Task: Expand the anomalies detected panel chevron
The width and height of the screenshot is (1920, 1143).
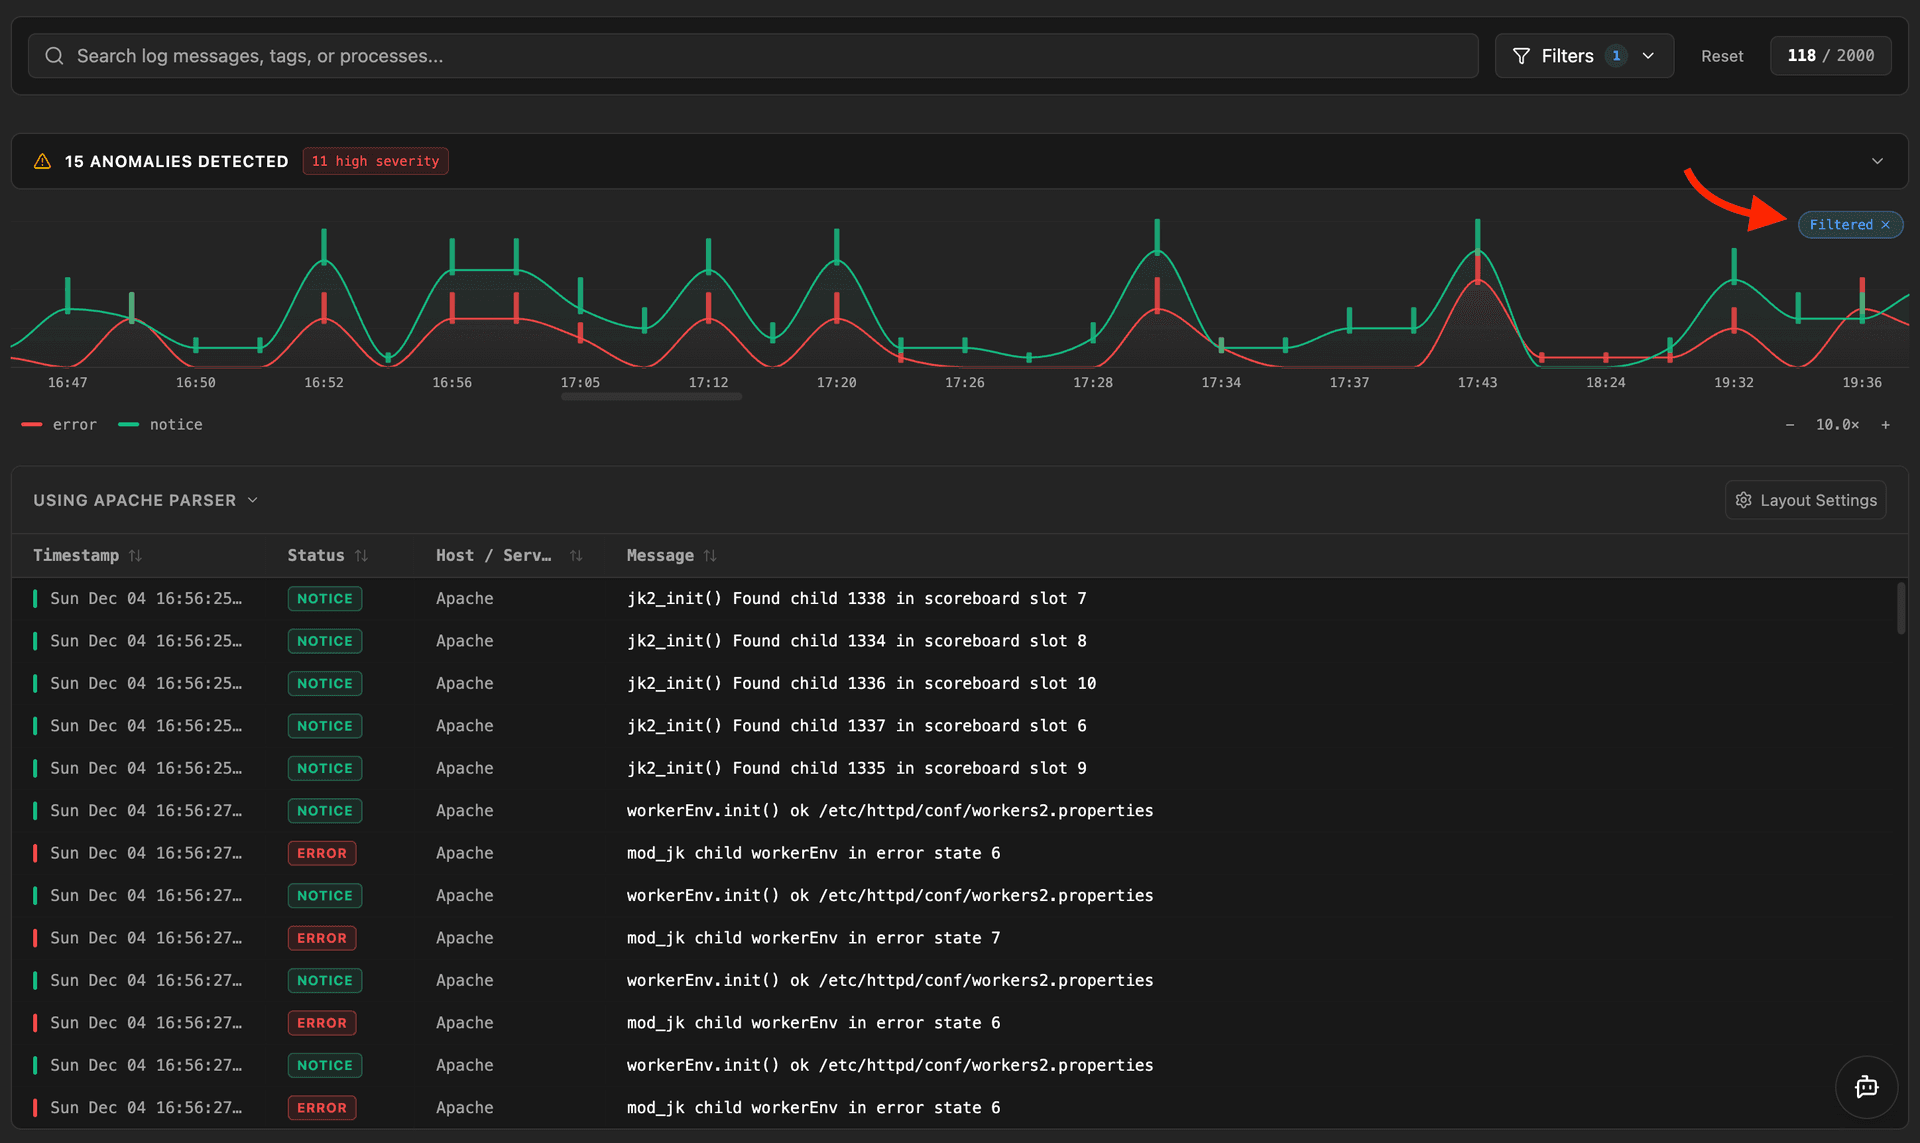Action: [1877, 161]
